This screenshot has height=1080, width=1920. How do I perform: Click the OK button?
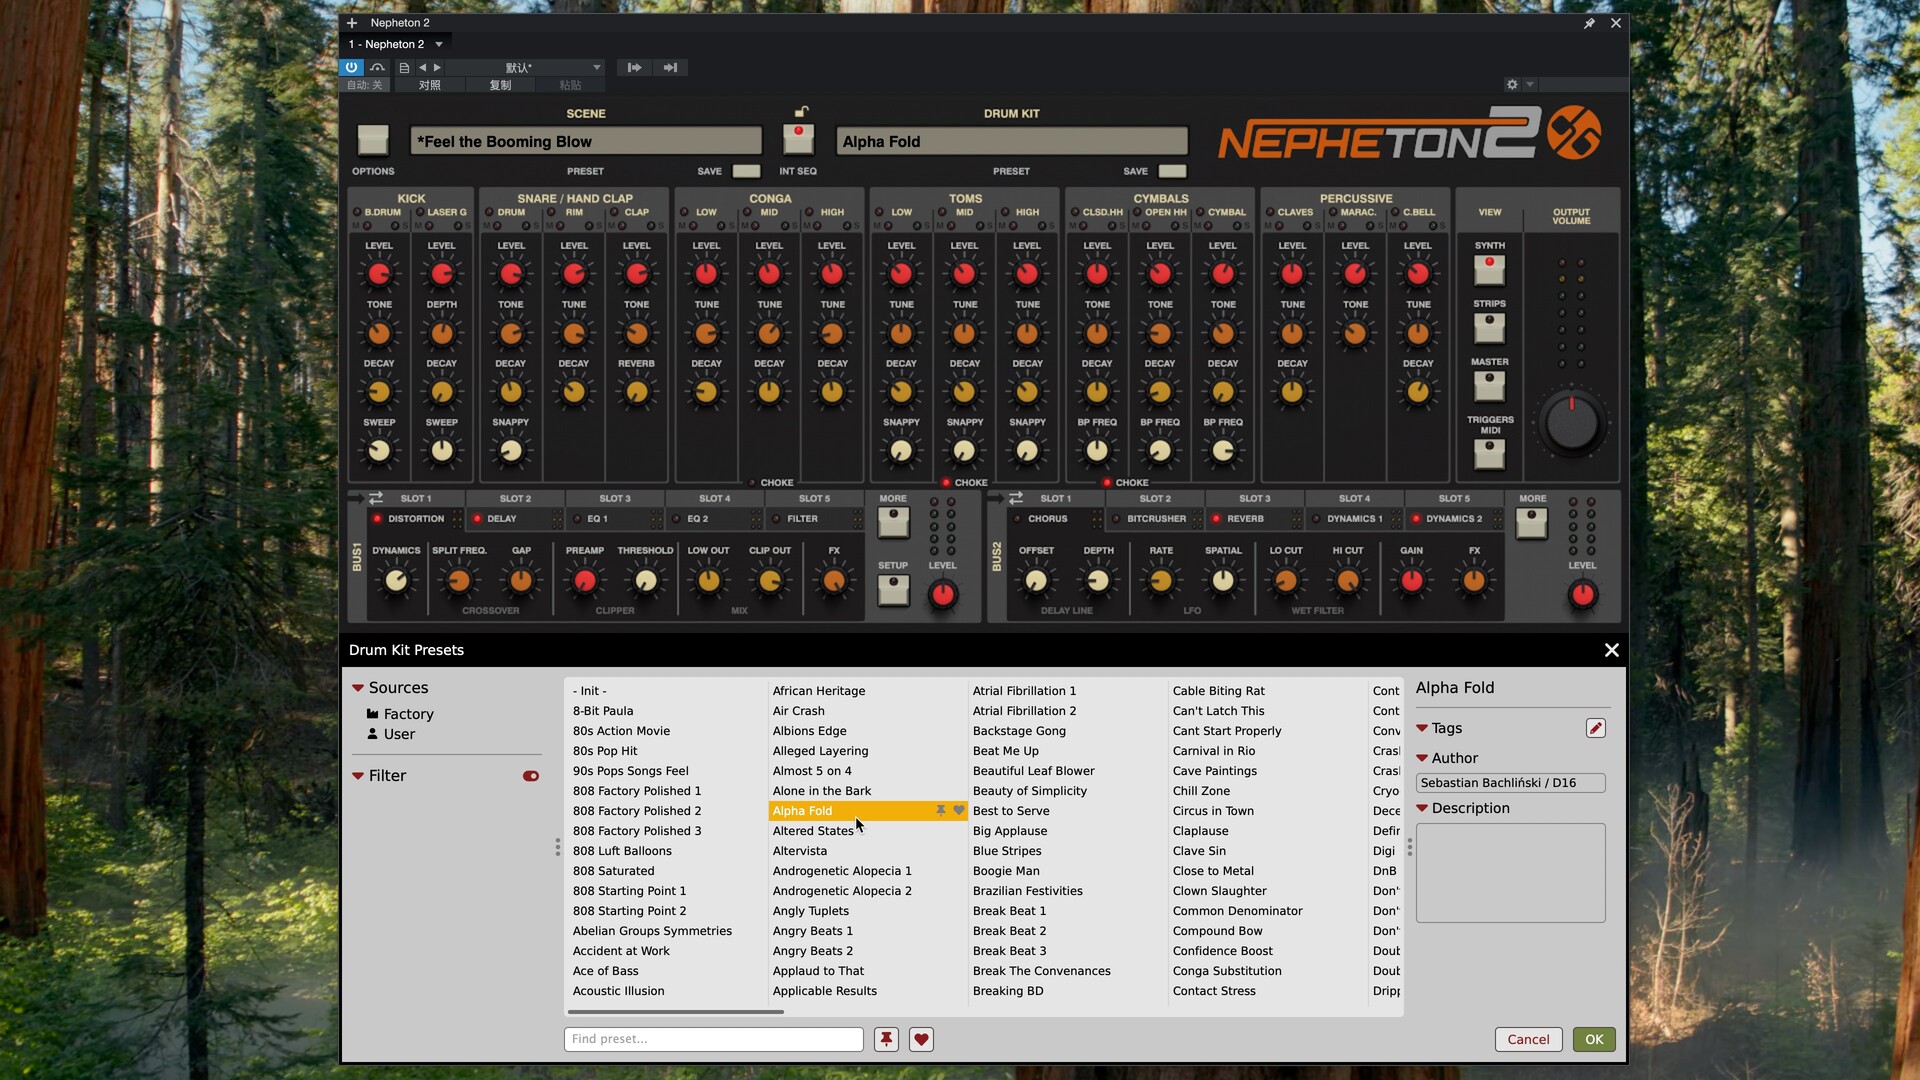[x=1594, y=1040]
